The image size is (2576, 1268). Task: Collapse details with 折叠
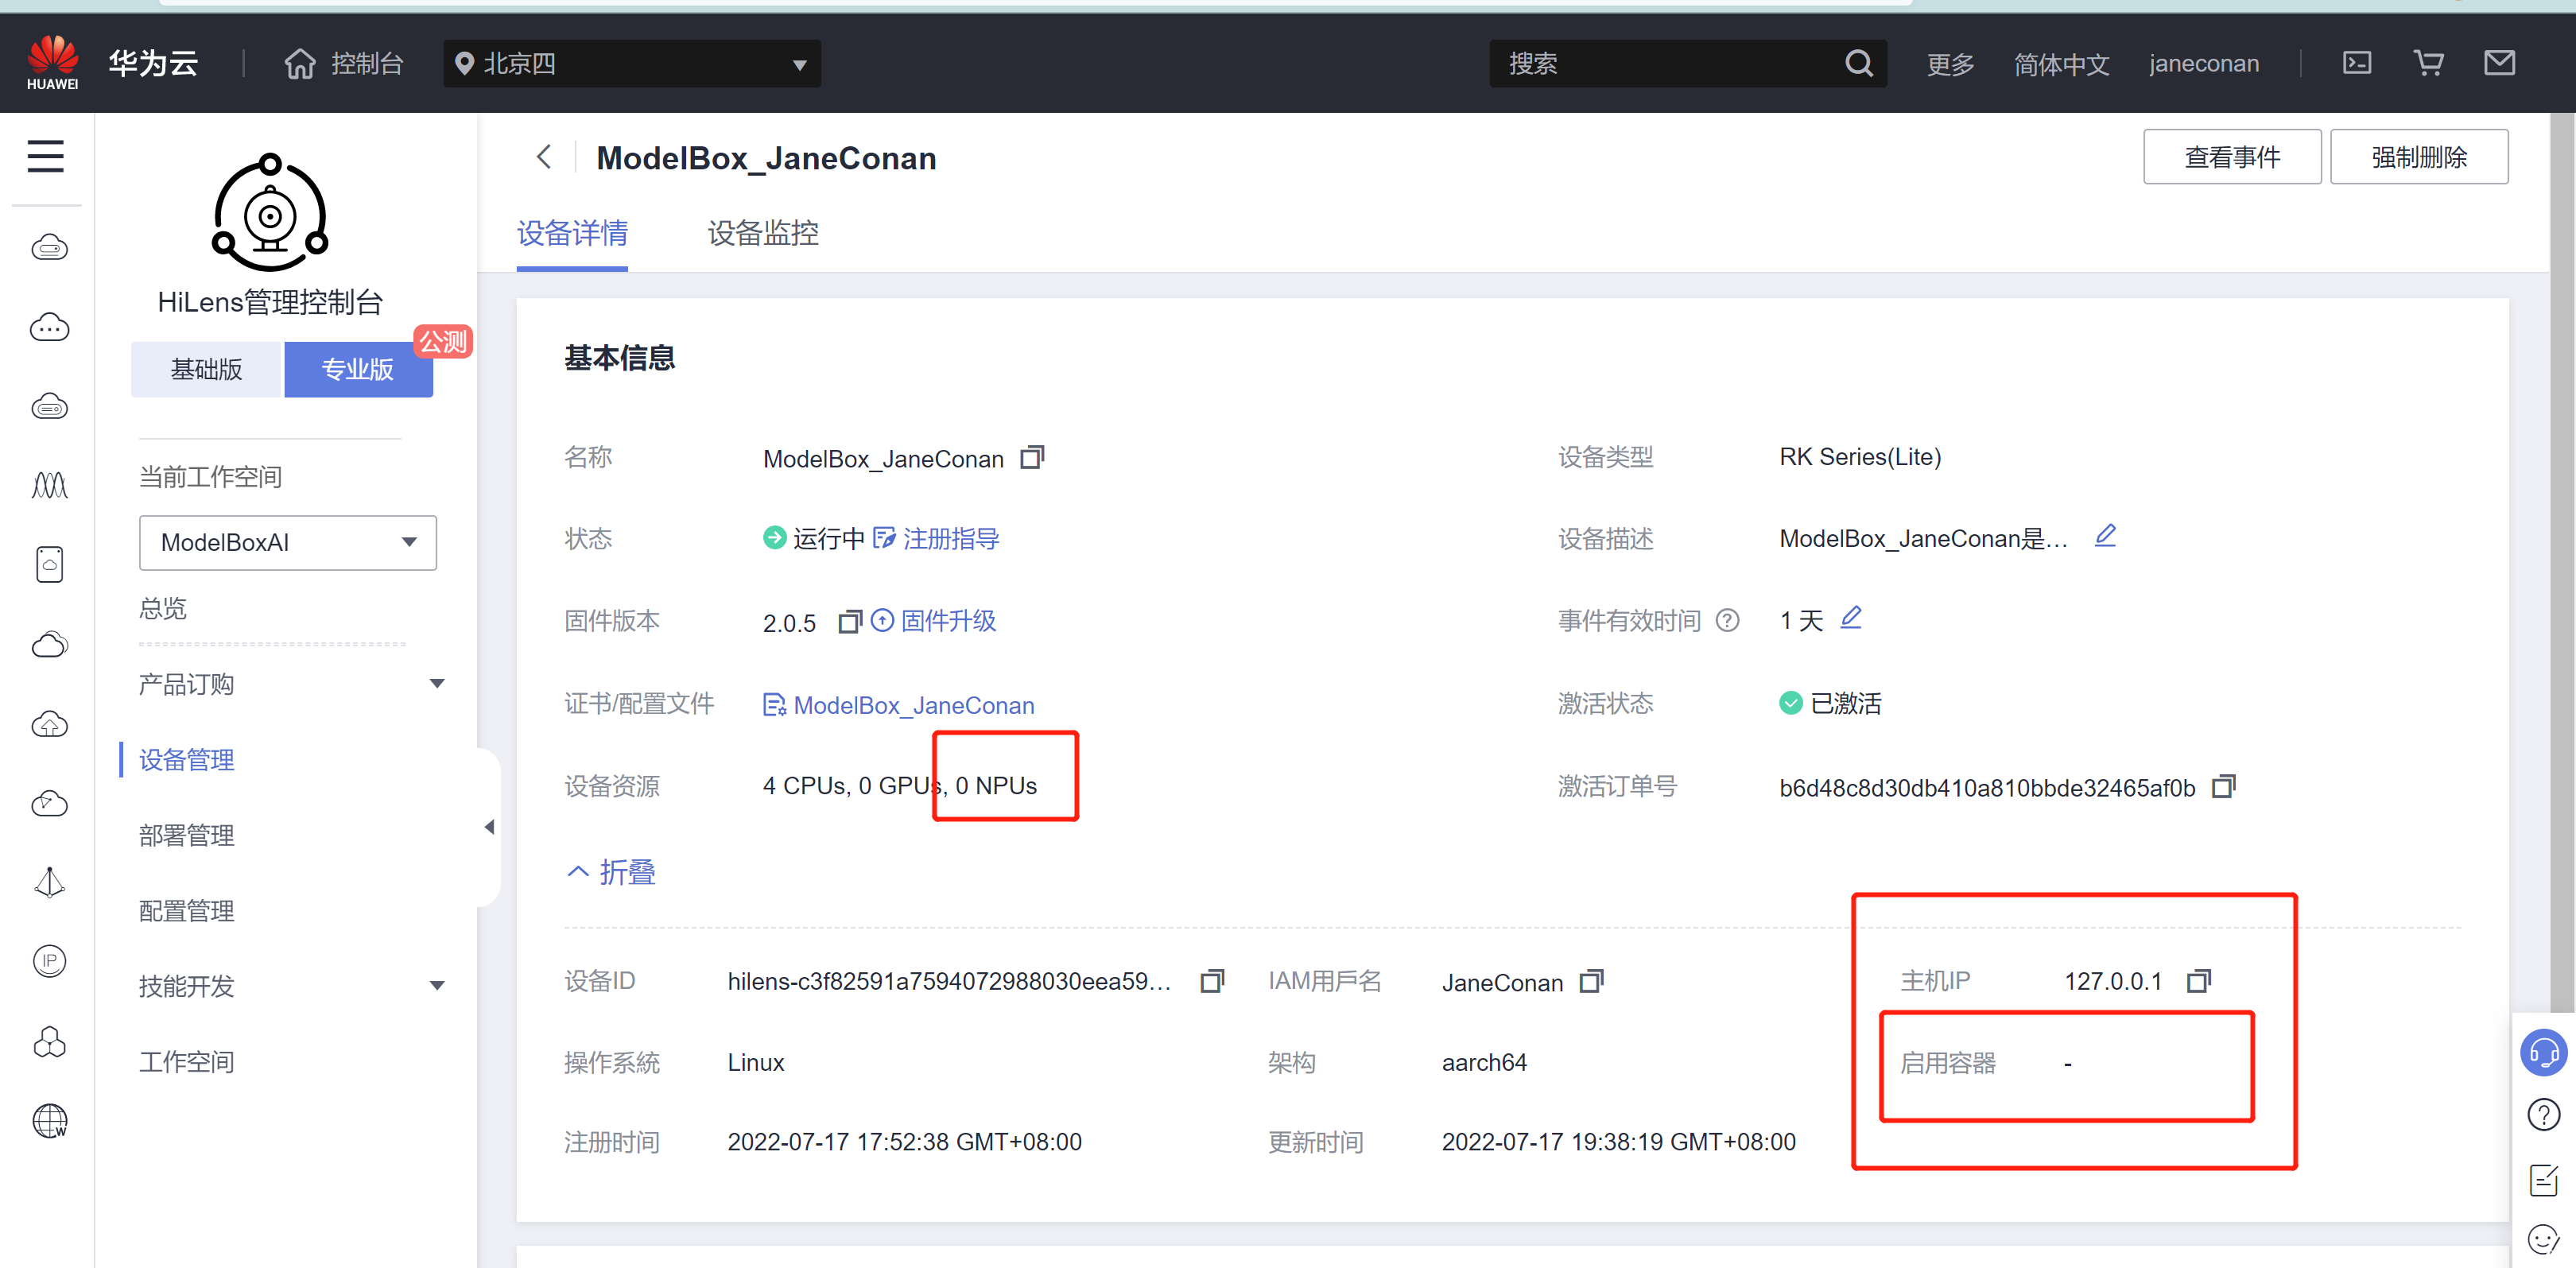click(611, 872)
